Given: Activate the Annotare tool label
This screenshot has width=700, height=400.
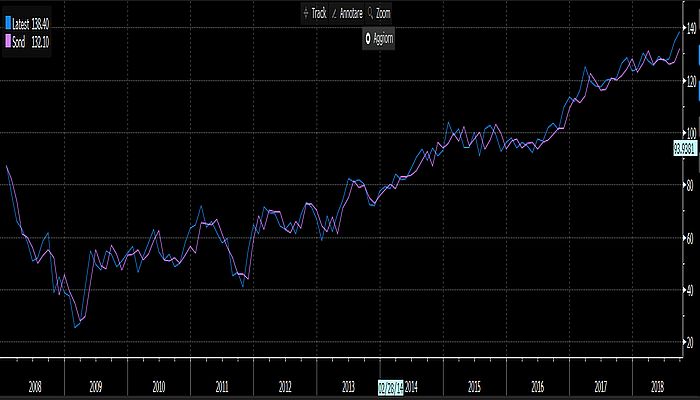Looking at the screenshot, I should coord(350,13).
